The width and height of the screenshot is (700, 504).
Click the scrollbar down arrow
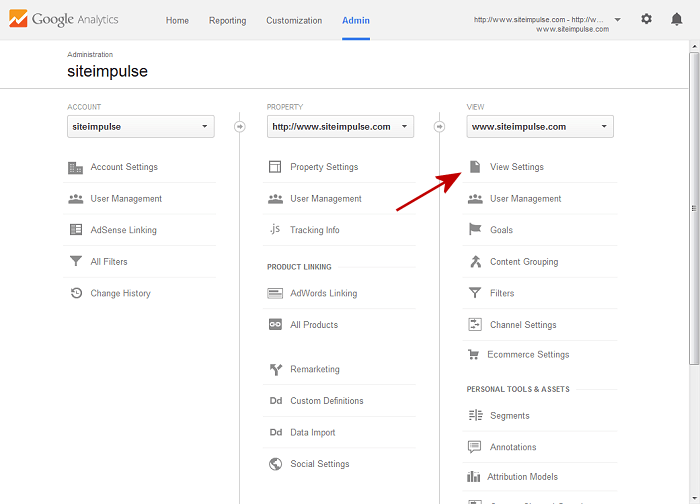(694, 498)
